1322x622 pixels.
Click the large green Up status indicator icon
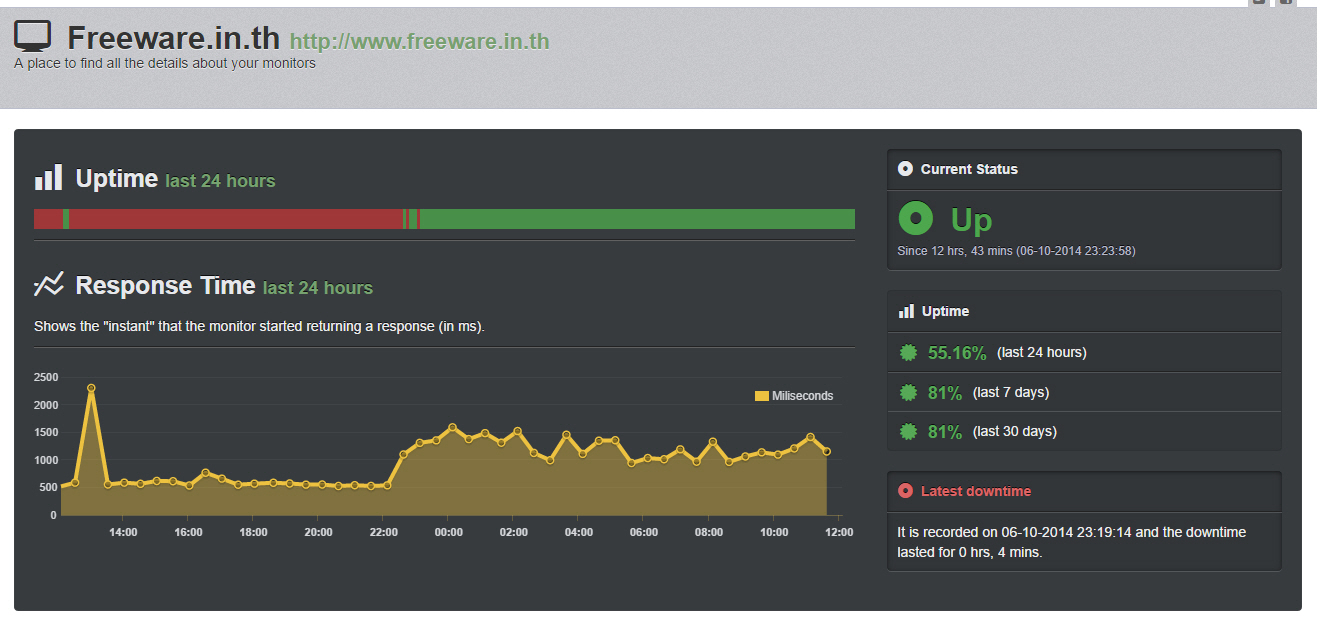[x=915, y=218]
